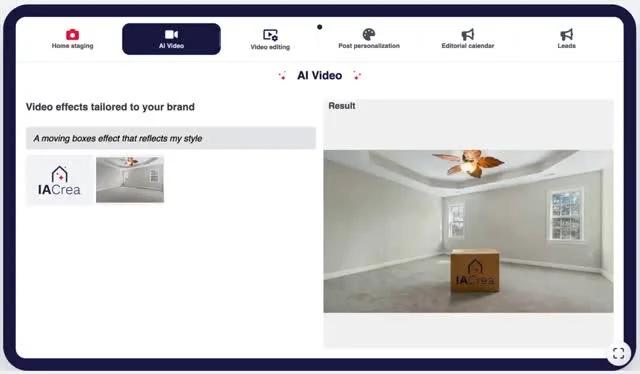Viewport: 640px width, 374px height.
Task: Click the Home staging camera icon
Action: (72, 34)
